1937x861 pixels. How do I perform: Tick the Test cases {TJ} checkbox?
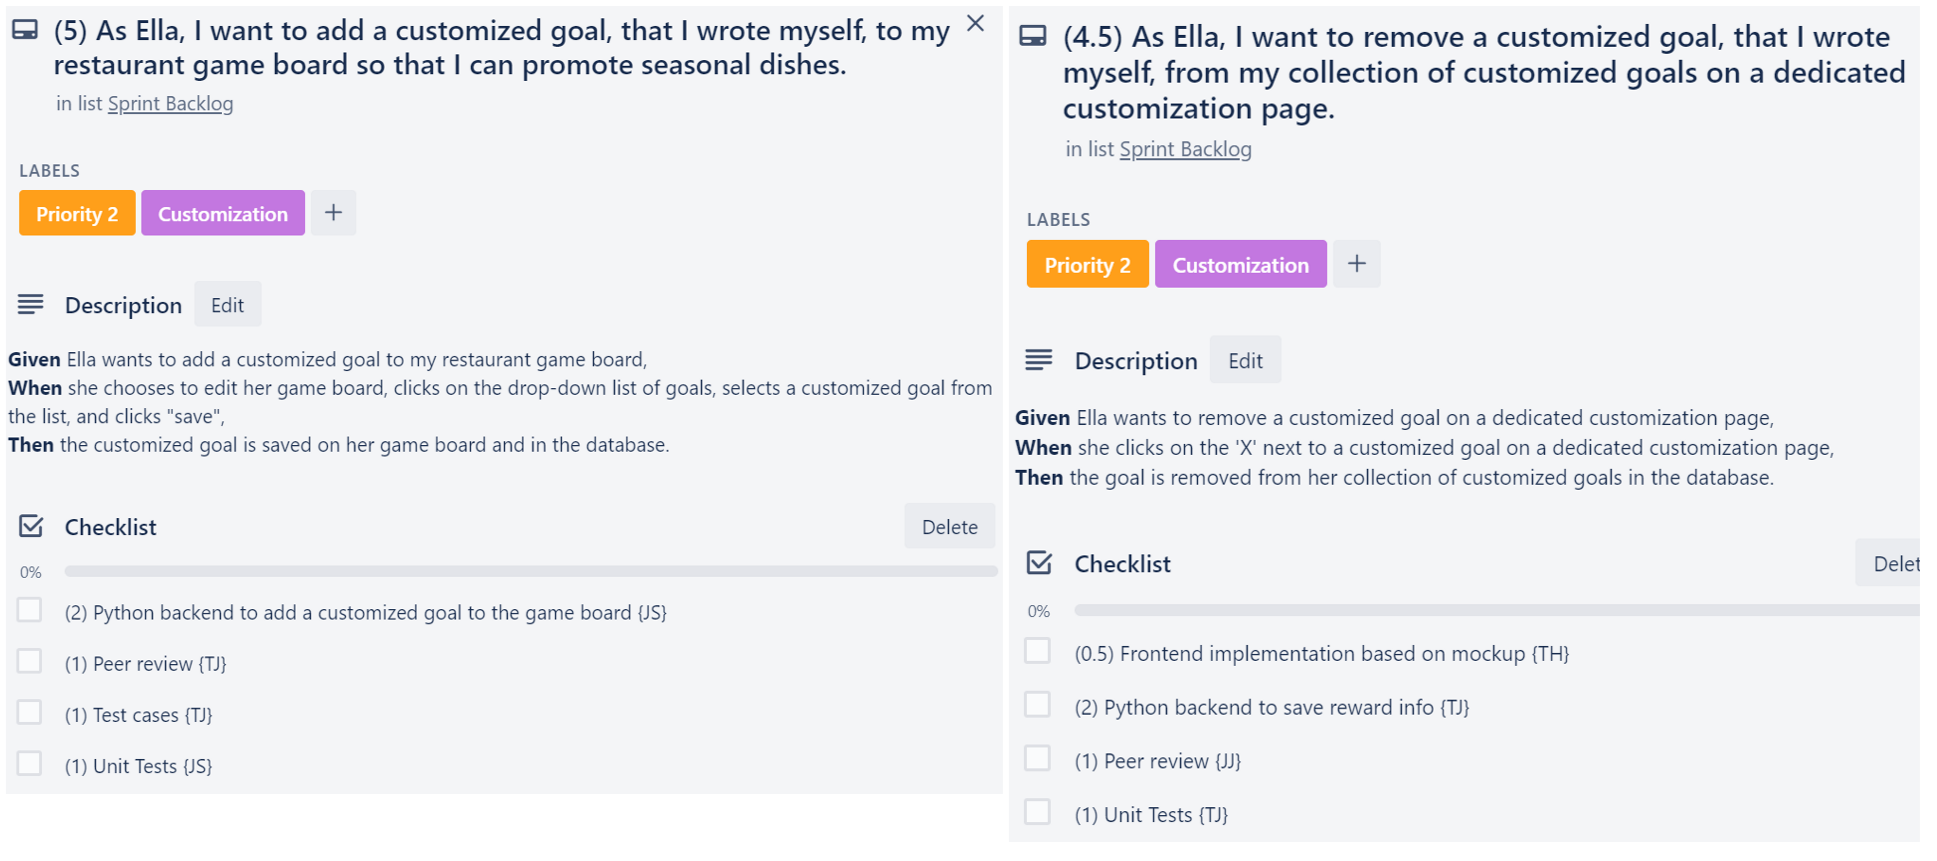pos(30,713)
